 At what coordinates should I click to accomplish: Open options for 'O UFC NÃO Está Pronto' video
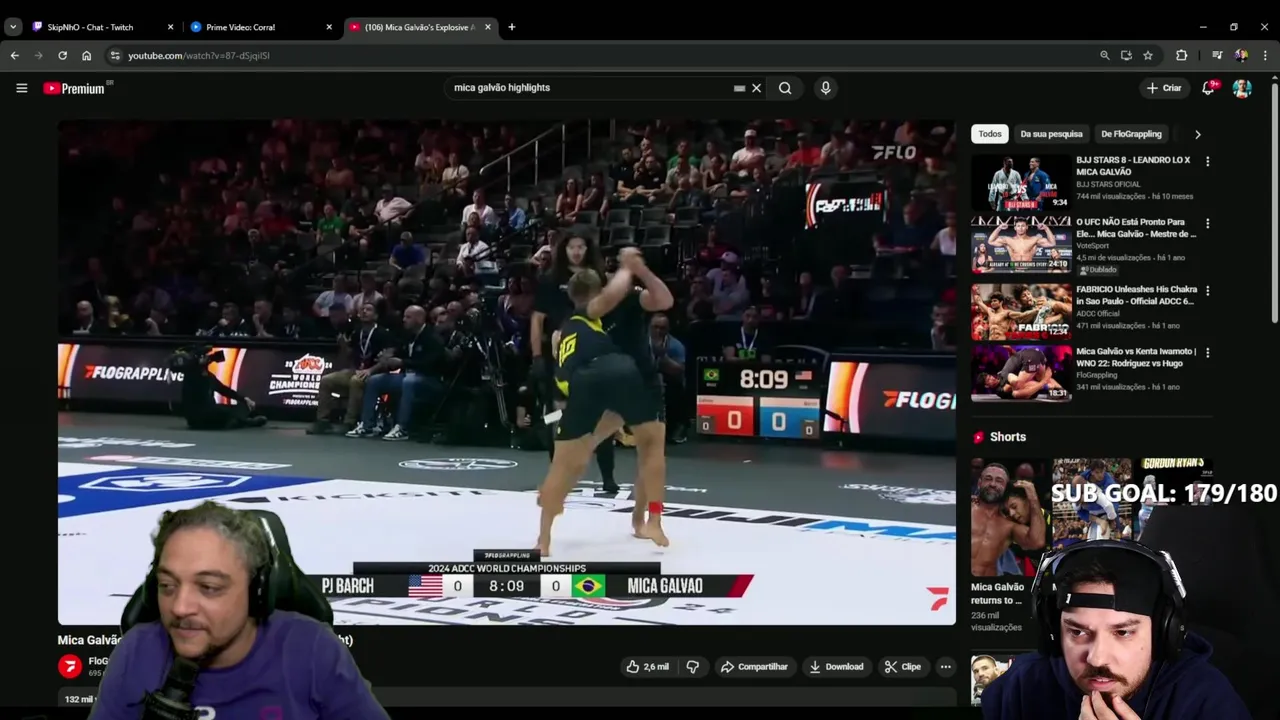click(x=1207, y=223)
